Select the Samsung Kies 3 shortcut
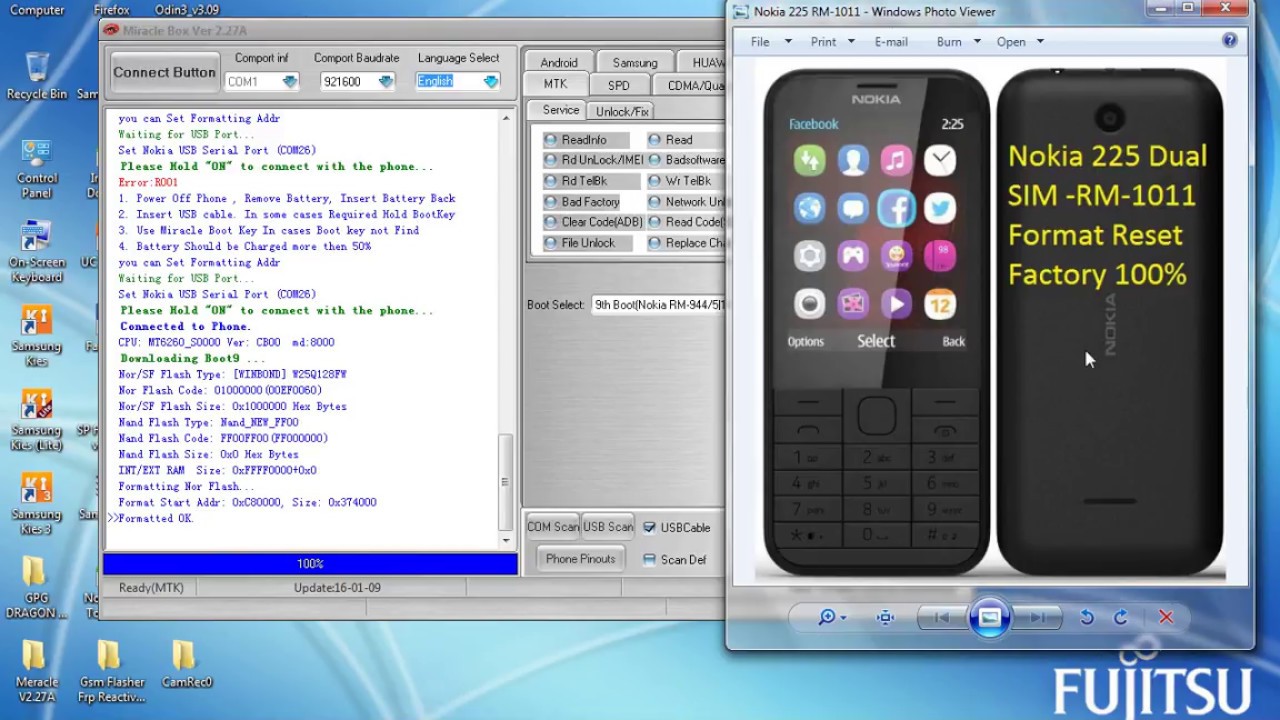The height and width of the screenshot is (720, 1280). [36, 504]
